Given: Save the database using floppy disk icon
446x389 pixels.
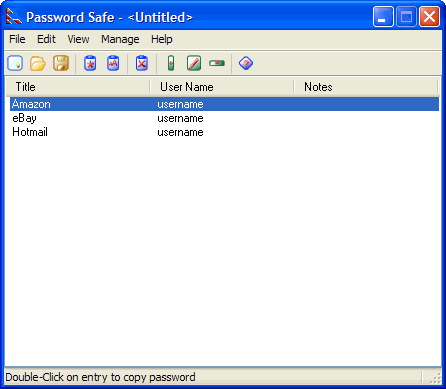Looking at the screenshot, I should point(61,63).
